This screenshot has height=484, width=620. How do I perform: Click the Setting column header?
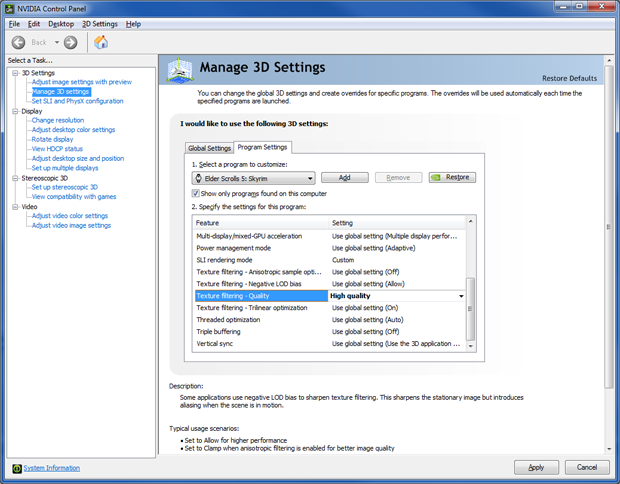click(397, 223)
